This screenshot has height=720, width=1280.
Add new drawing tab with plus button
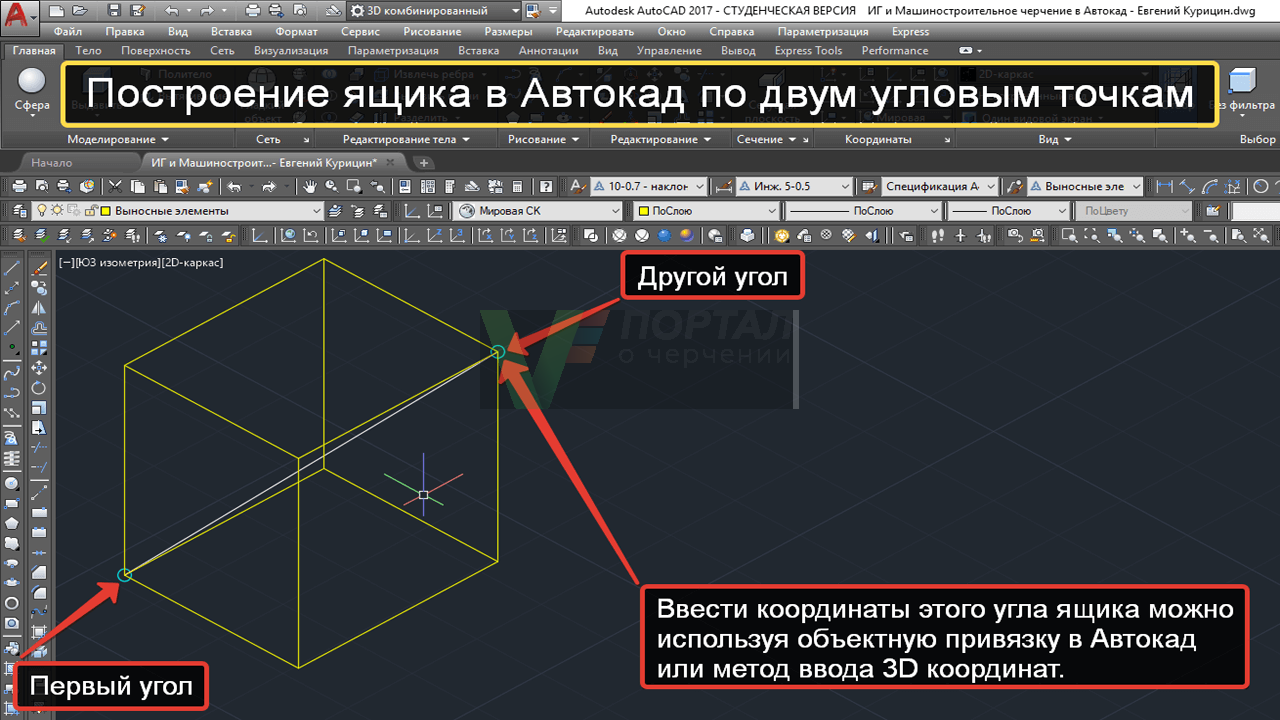pos(424,162)
